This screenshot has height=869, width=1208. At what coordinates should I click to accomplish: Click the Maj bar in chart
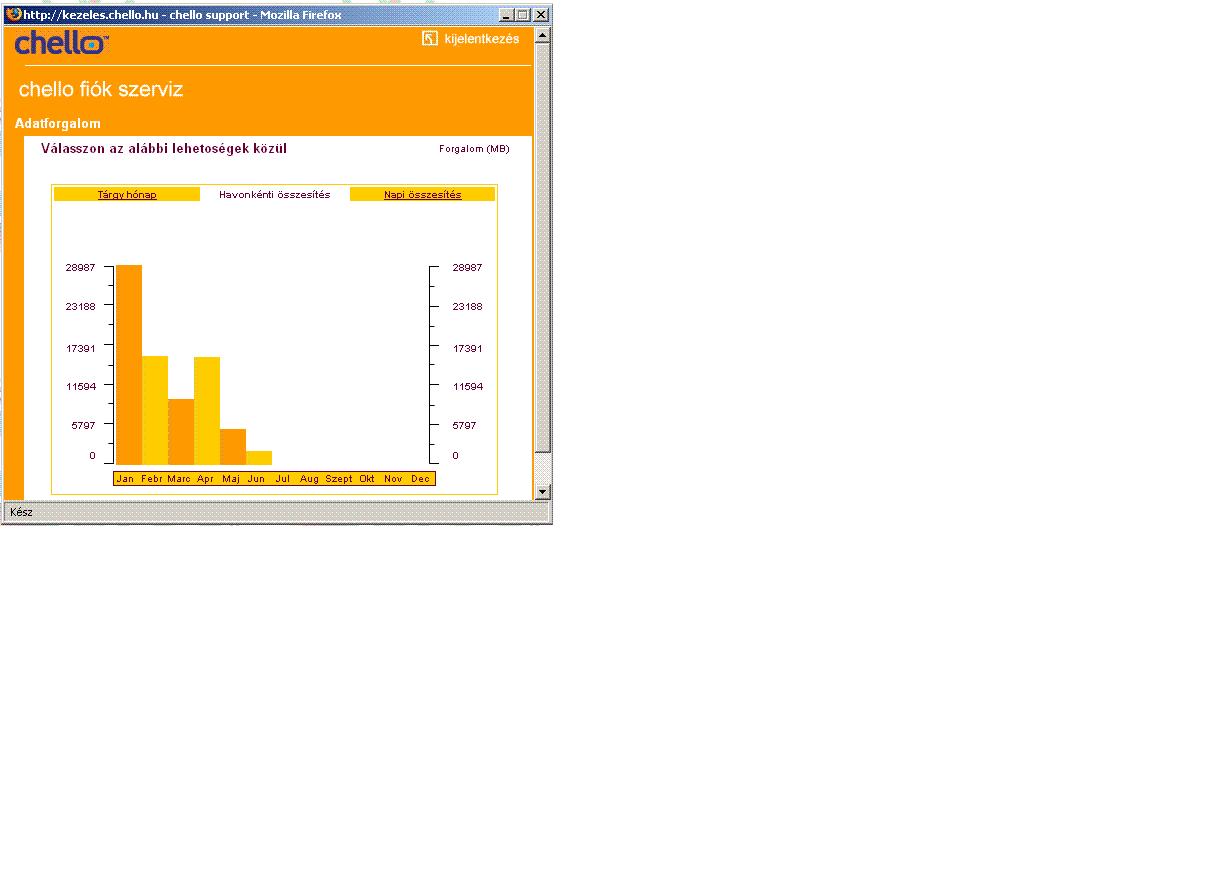tap(232, 446)
